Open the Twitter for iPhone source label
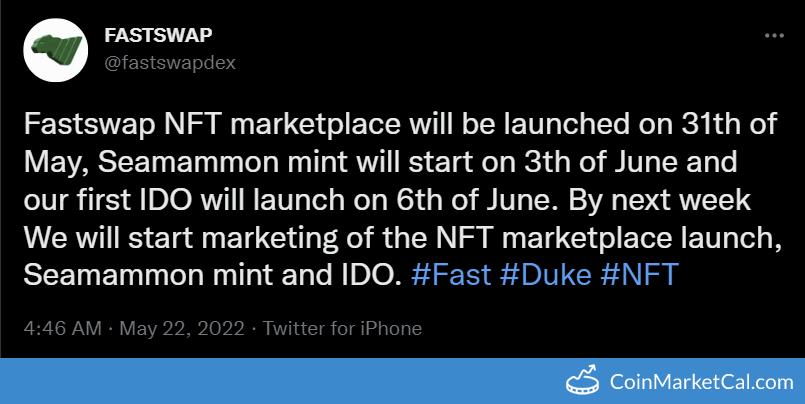Screen dimensions: 805x404 point(343,328)
